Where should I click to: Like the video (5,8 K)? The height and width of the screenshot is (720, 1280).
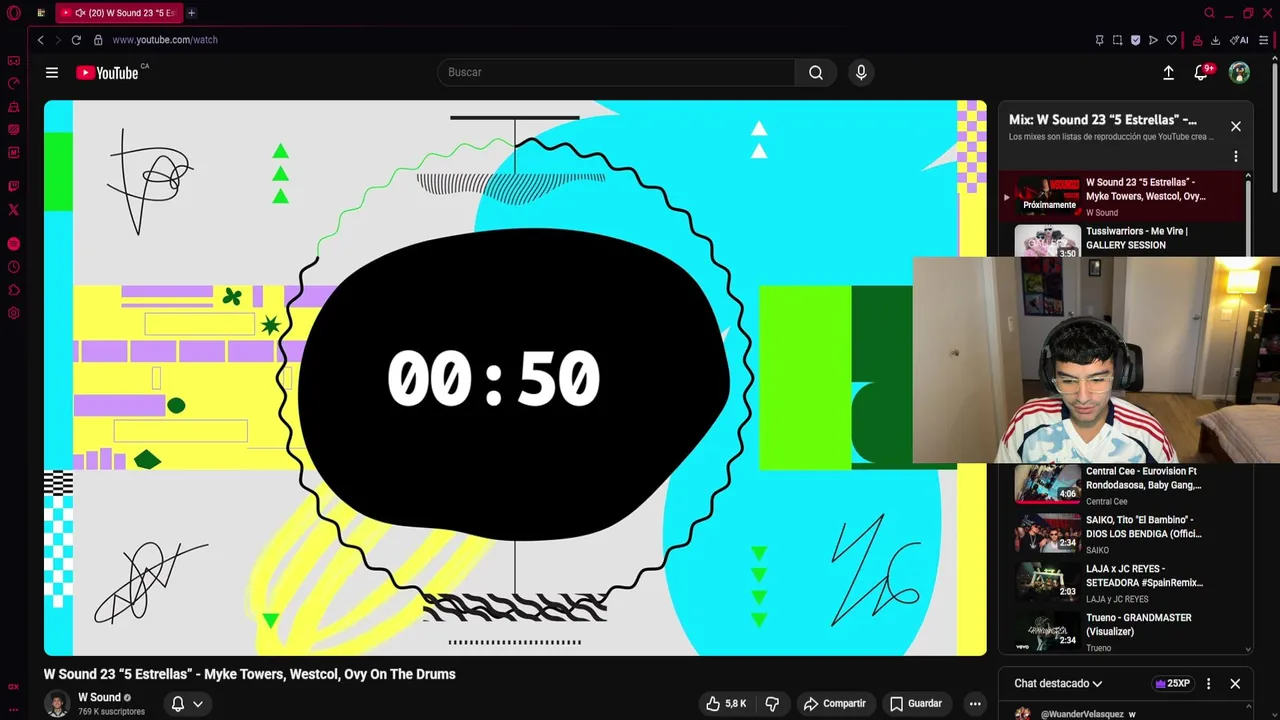(x=727, y=704)
